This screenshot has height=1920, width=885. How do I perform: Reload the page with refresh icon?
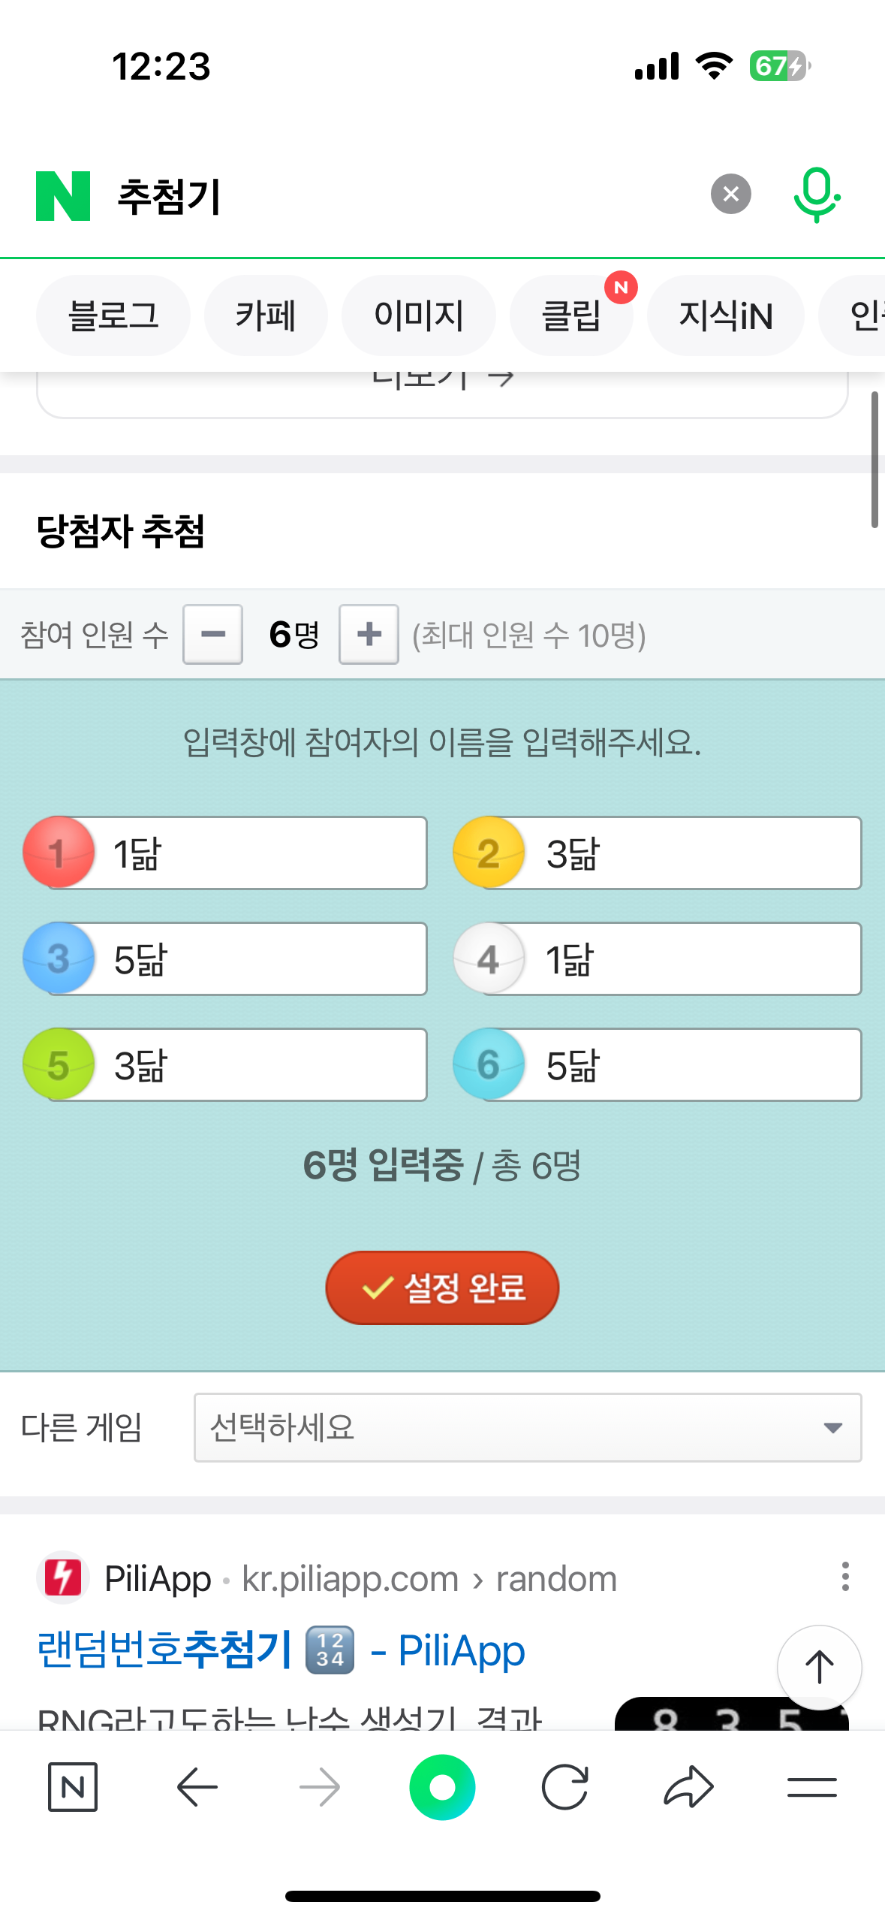[565, 1787]
